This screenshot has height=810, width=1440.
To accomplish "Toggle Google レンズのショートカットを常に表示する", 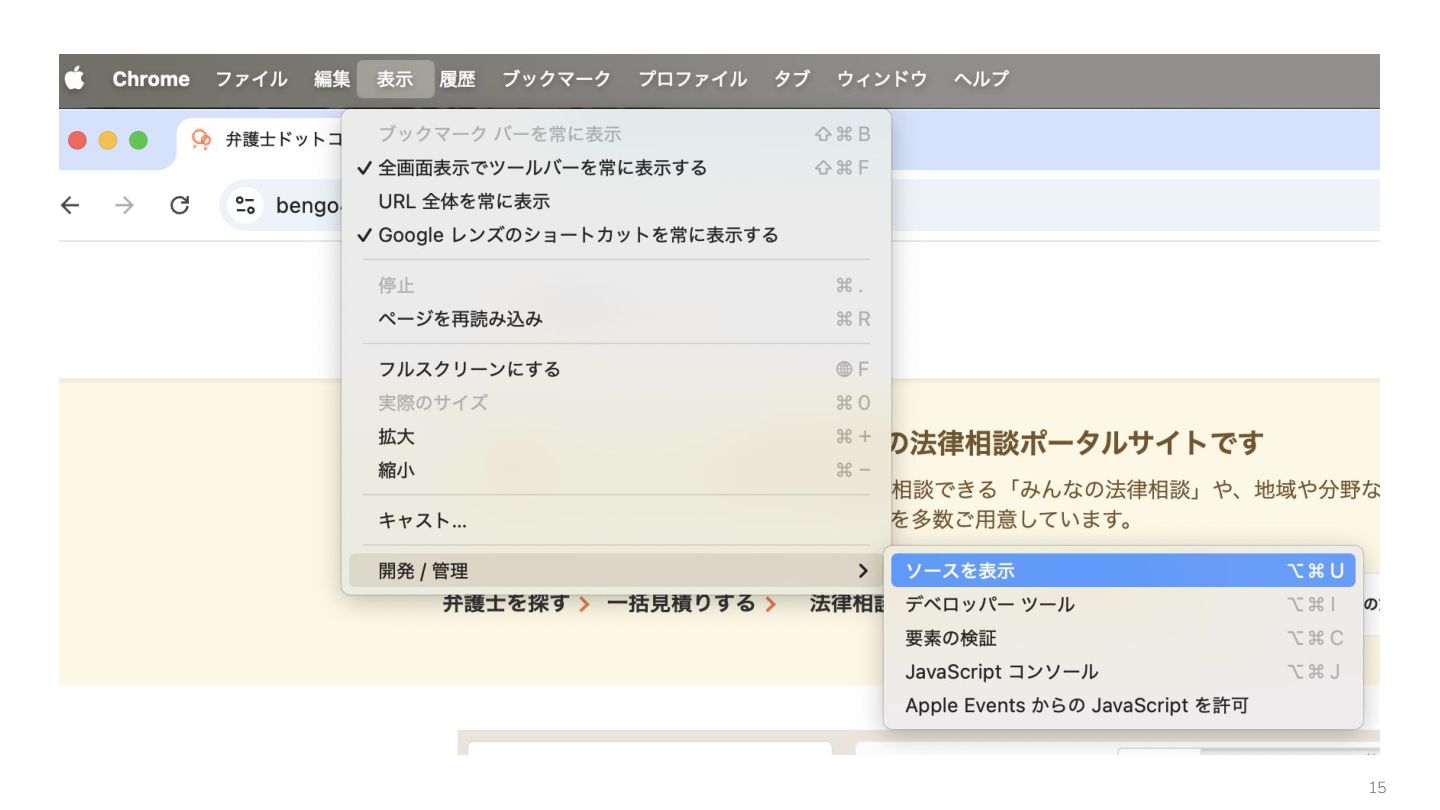I will pyautogui.click(x=616, y=236).
